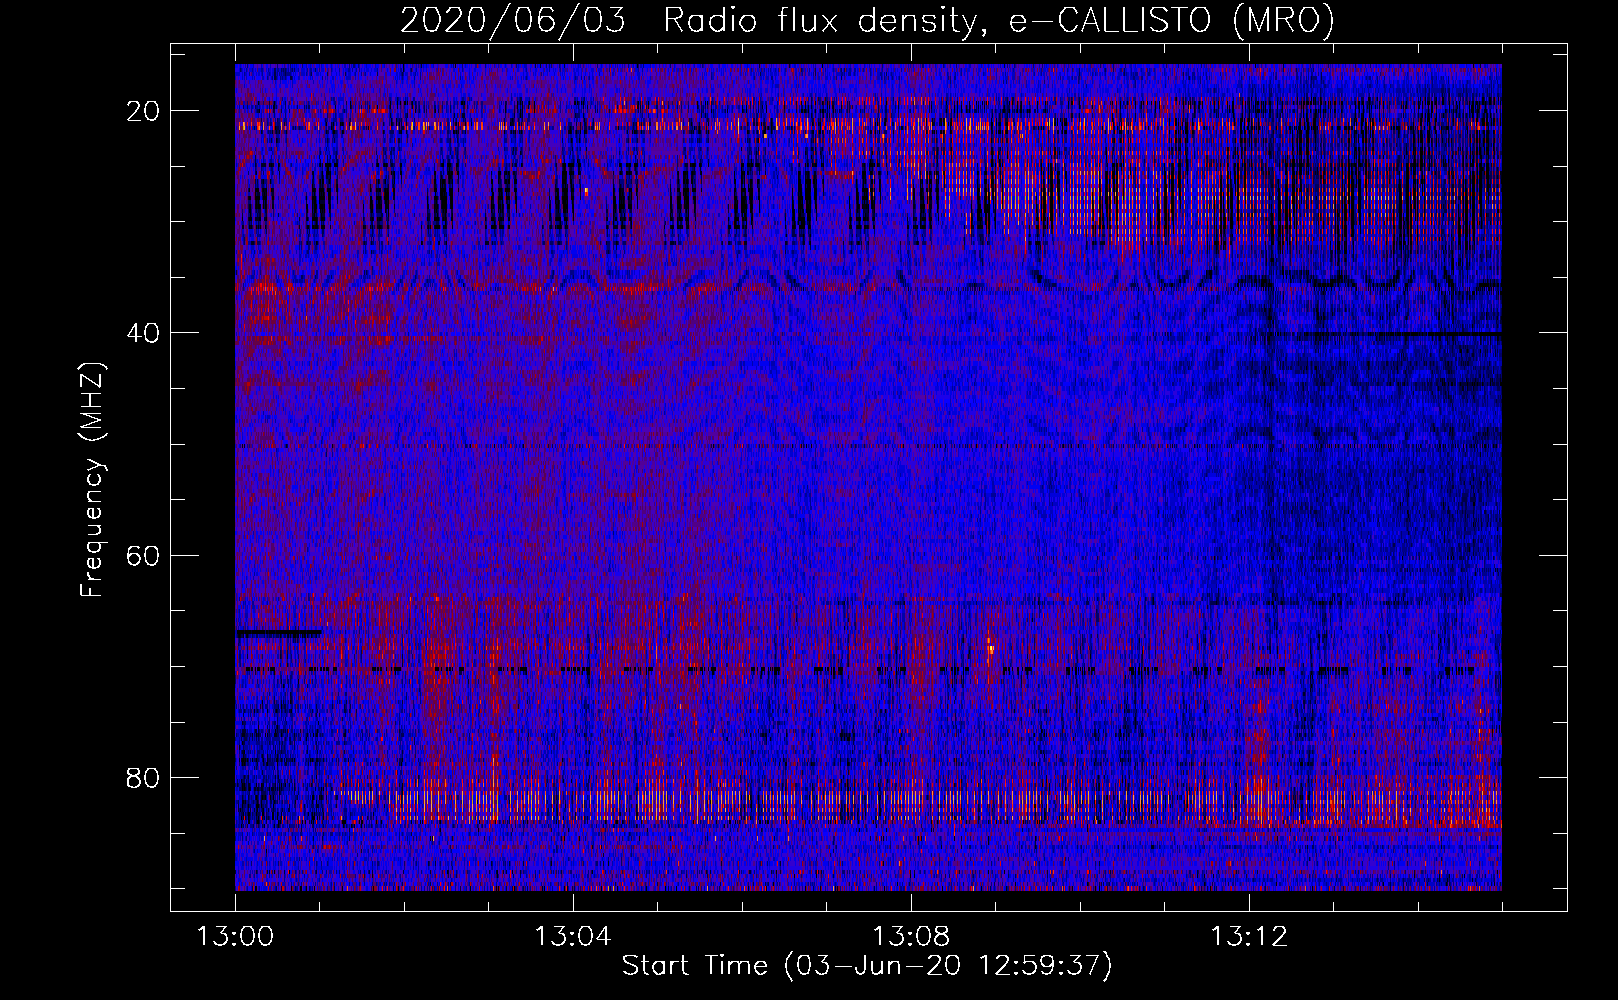Click the '40' frequency tick label

tap(144, 333)
